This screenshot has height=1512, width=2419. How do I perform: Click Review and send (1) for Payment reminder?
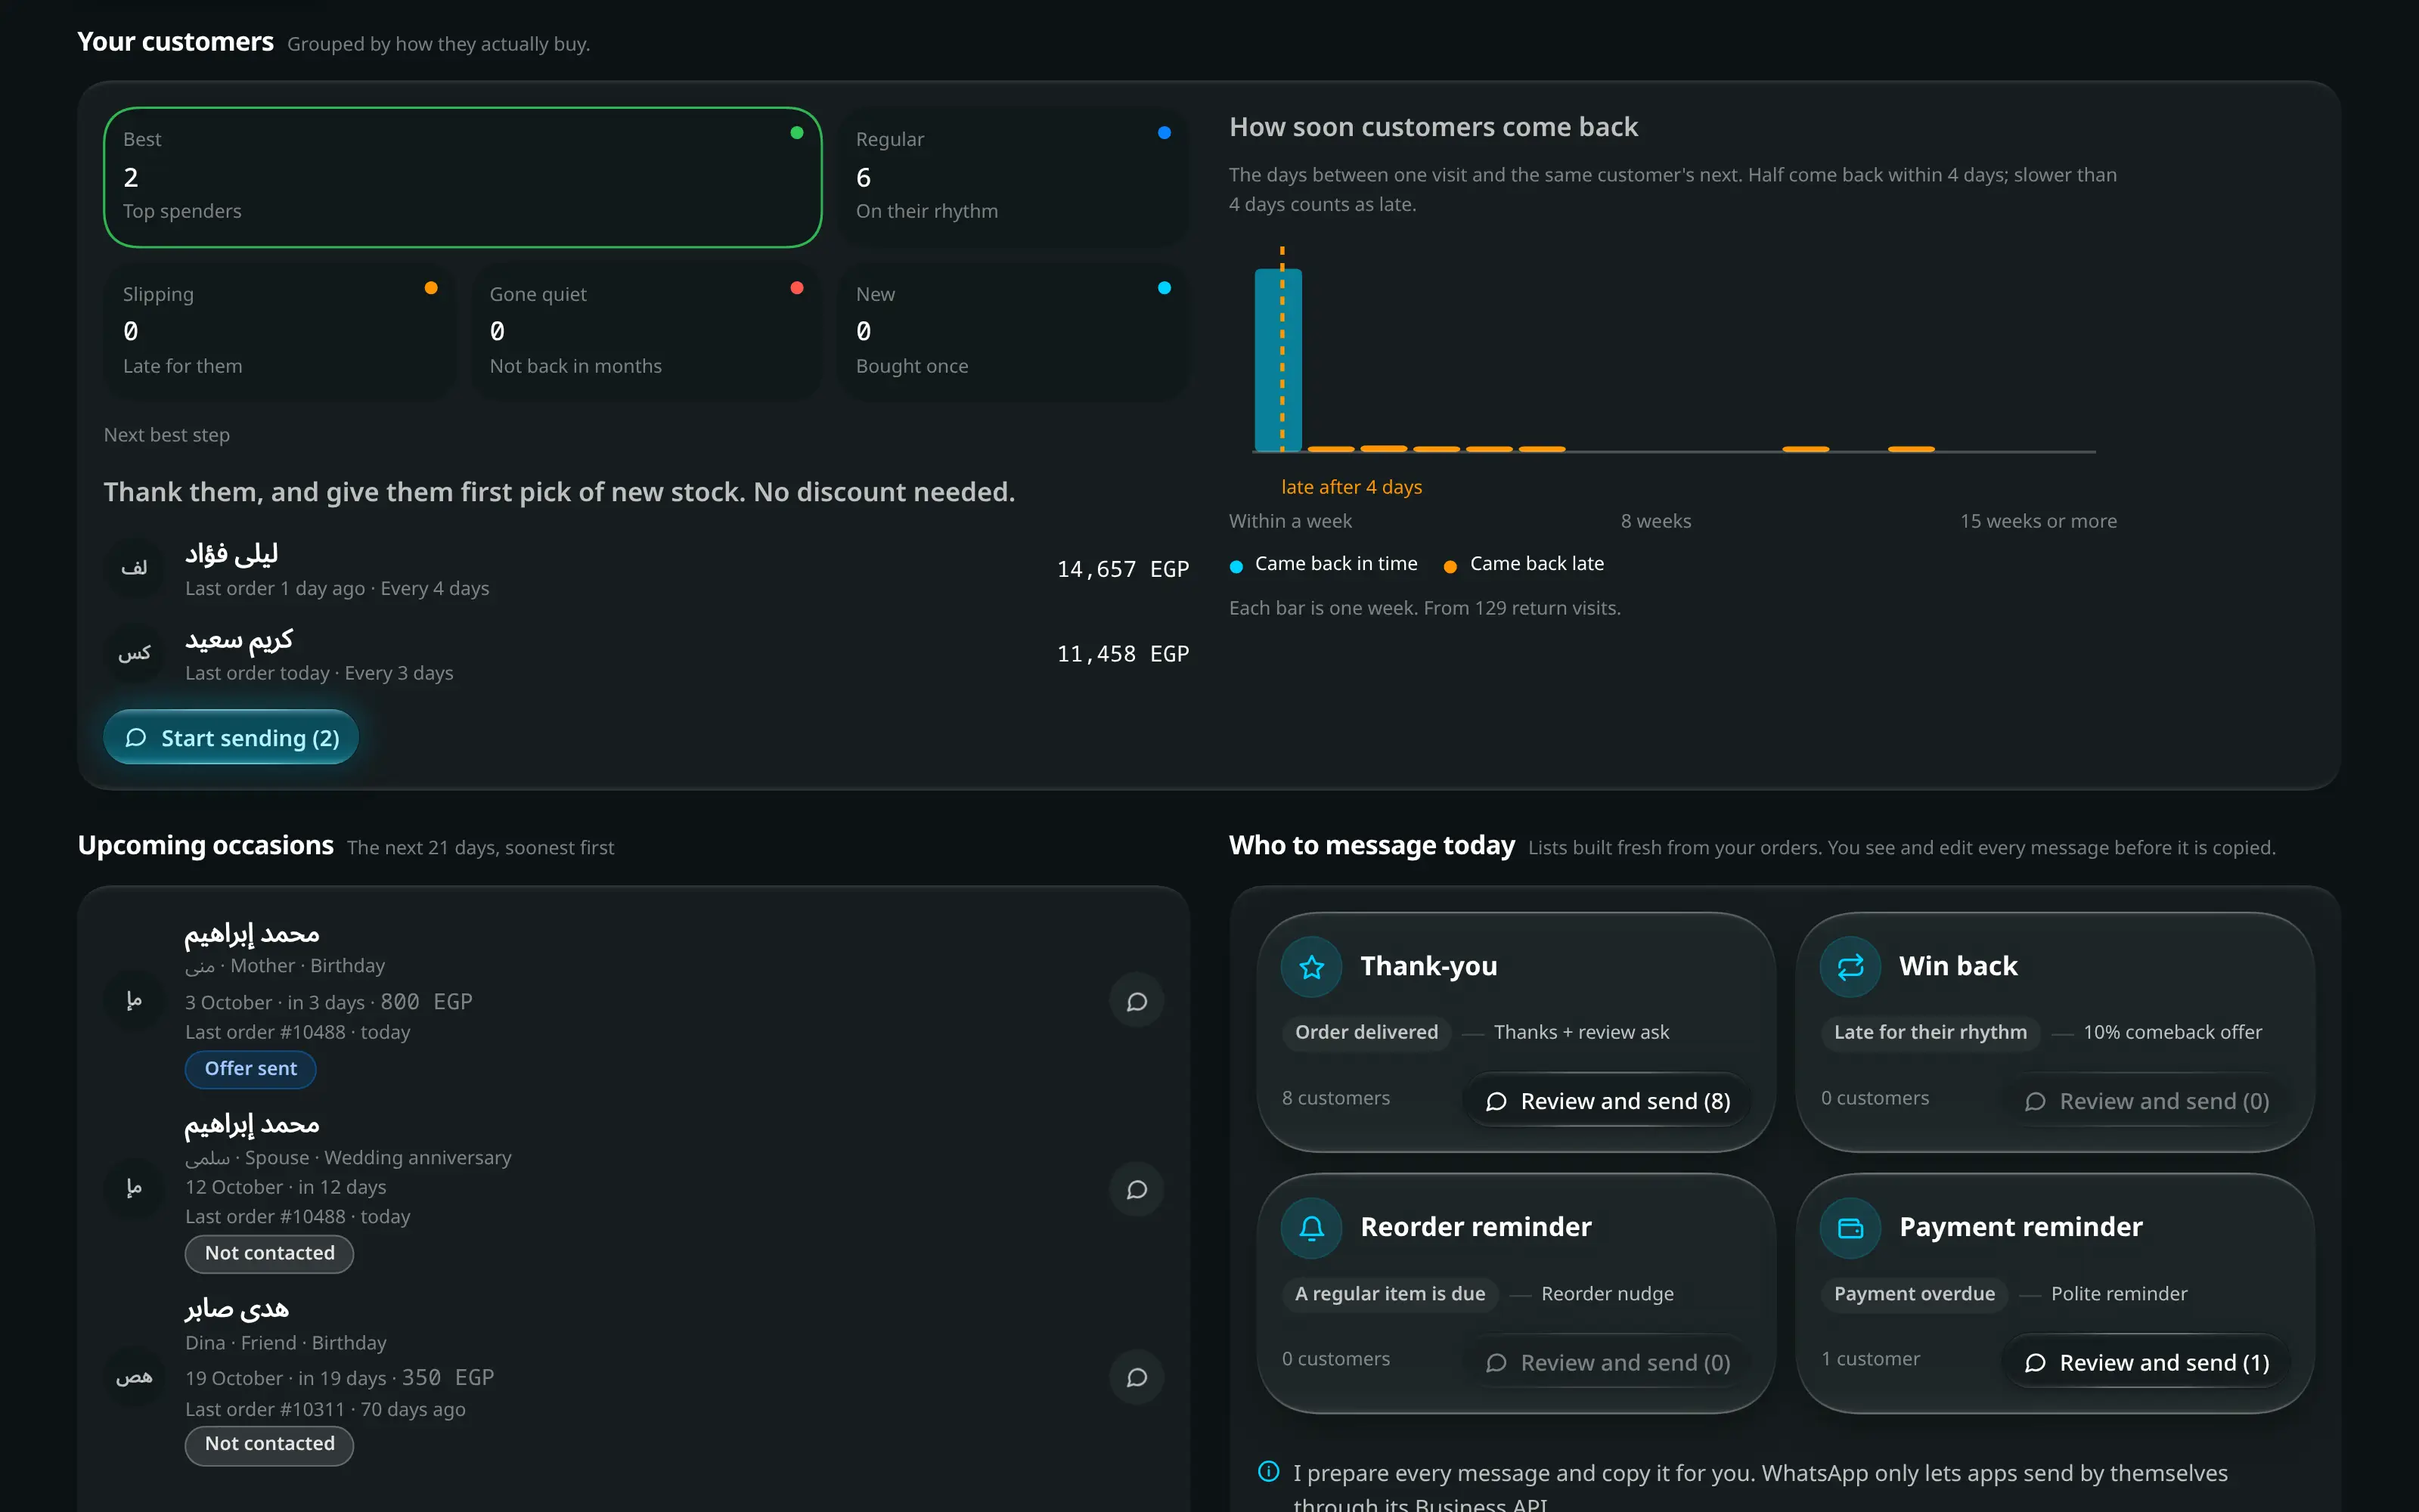(x=2146, y=1362)
